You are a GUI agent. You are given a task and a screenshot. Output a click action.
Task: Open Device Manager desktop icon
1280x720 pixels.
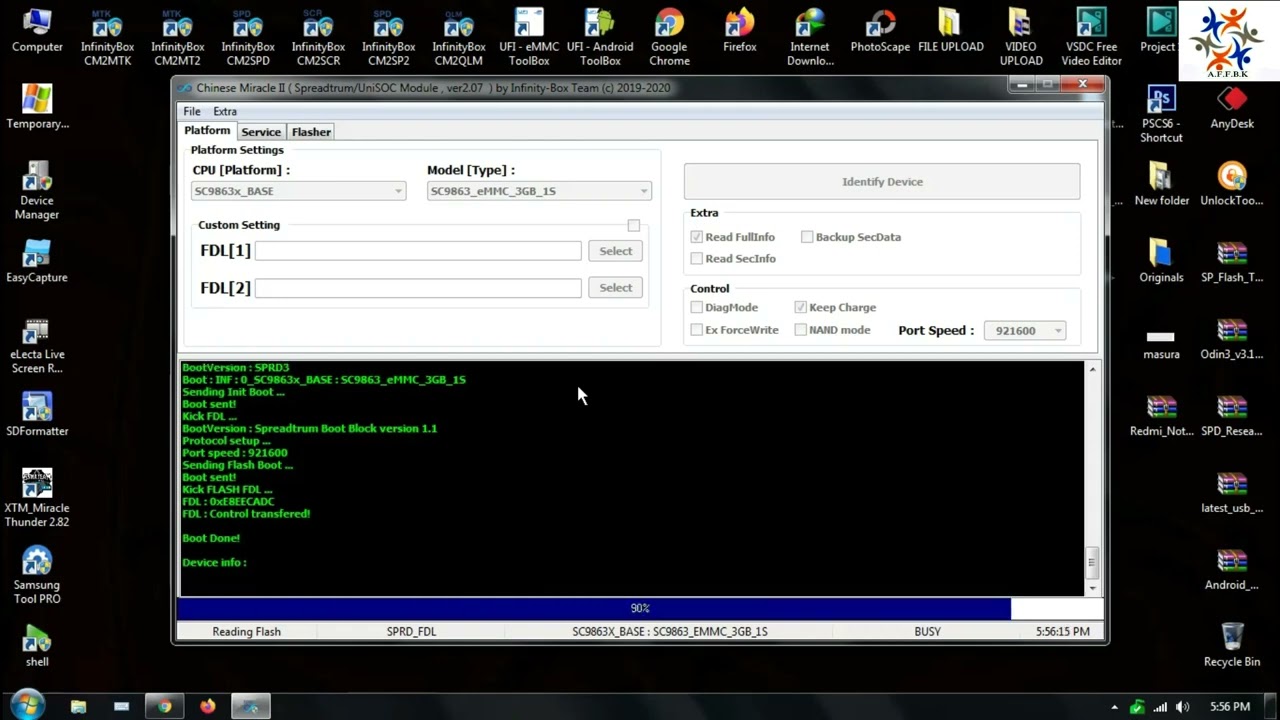pyautogui.click(x=37, y=192)
